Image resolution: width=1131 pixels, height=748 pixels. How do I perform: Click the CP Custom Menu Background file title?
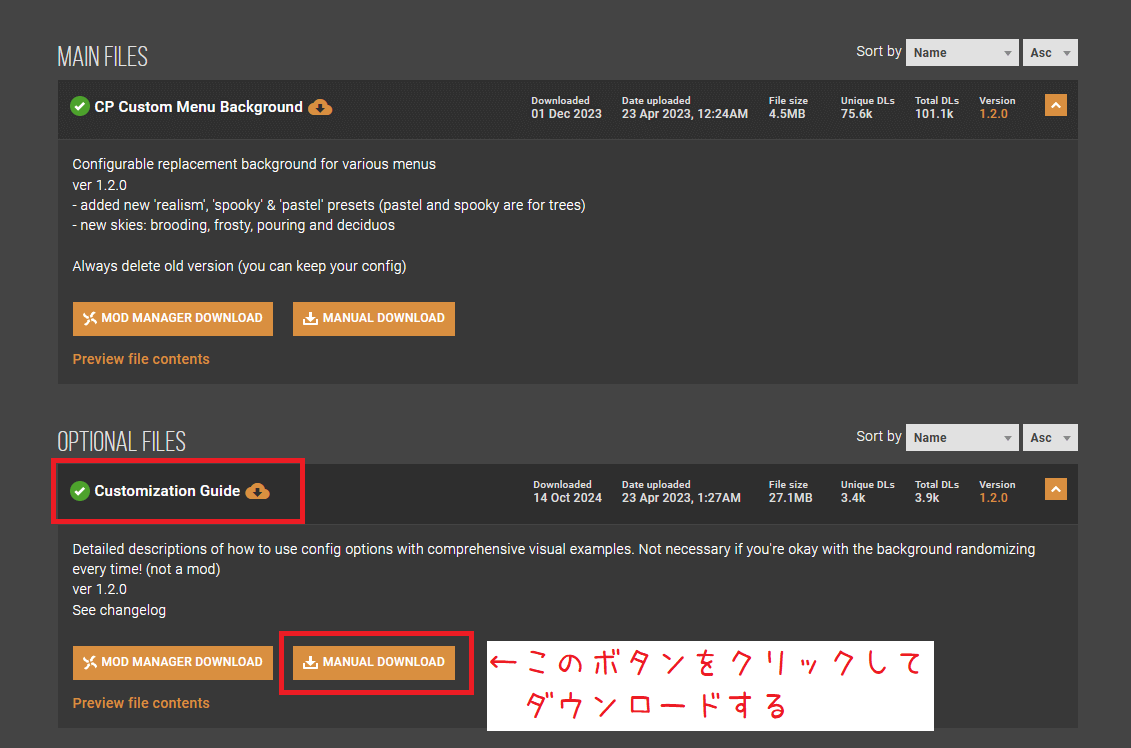pyautogui.click(x=198, y=107)
